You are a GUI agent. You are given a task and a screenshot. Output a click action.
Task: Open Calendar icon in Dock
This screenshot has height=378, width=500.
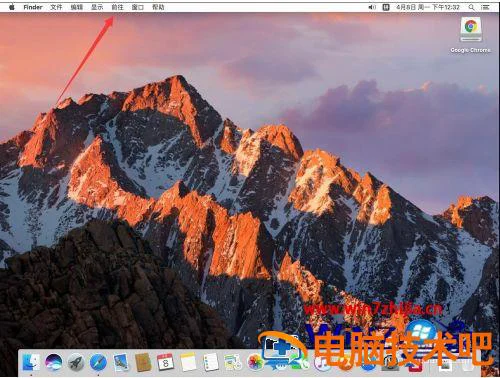(x=166, y=362)
